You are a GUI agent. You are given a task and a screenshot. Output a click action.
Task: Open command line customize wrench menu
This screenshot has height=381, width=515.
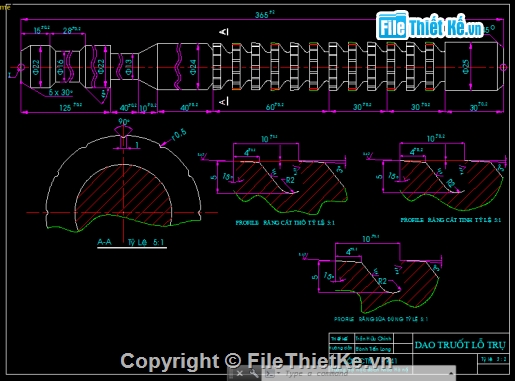[x=254, y=374]
